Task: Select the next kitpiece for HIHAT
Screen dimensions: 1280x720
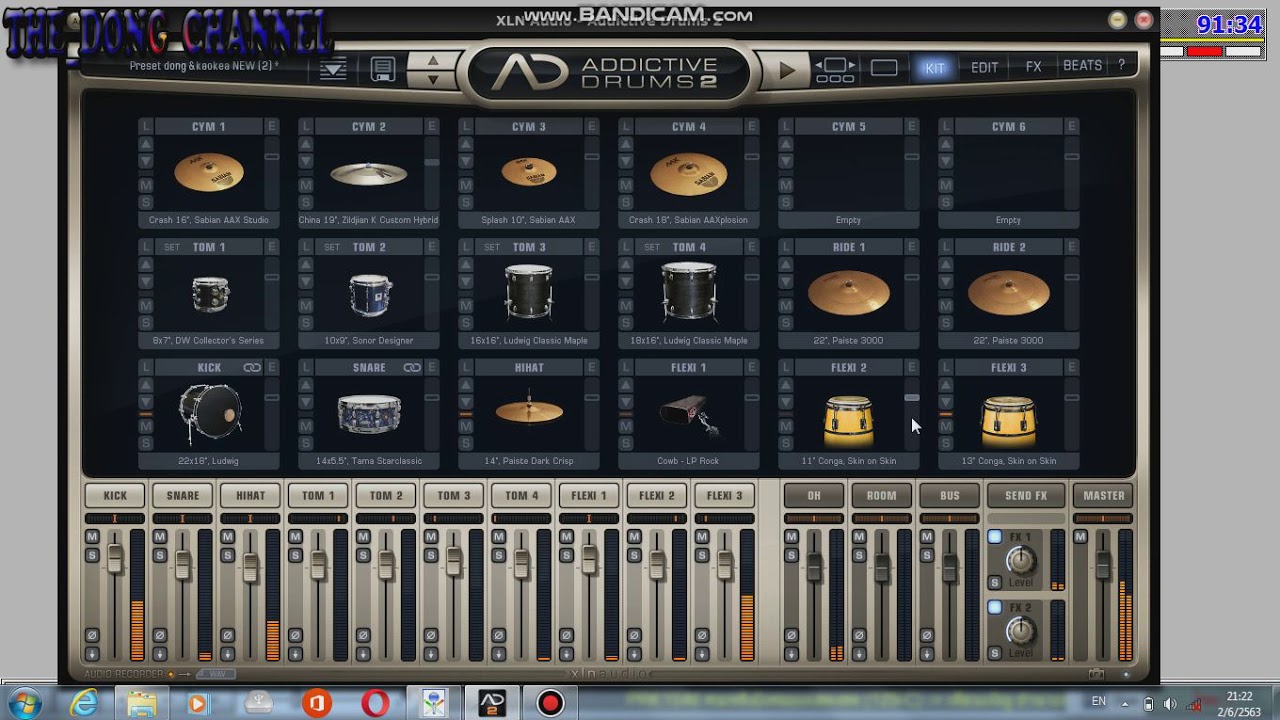Action: coord(466,401)
